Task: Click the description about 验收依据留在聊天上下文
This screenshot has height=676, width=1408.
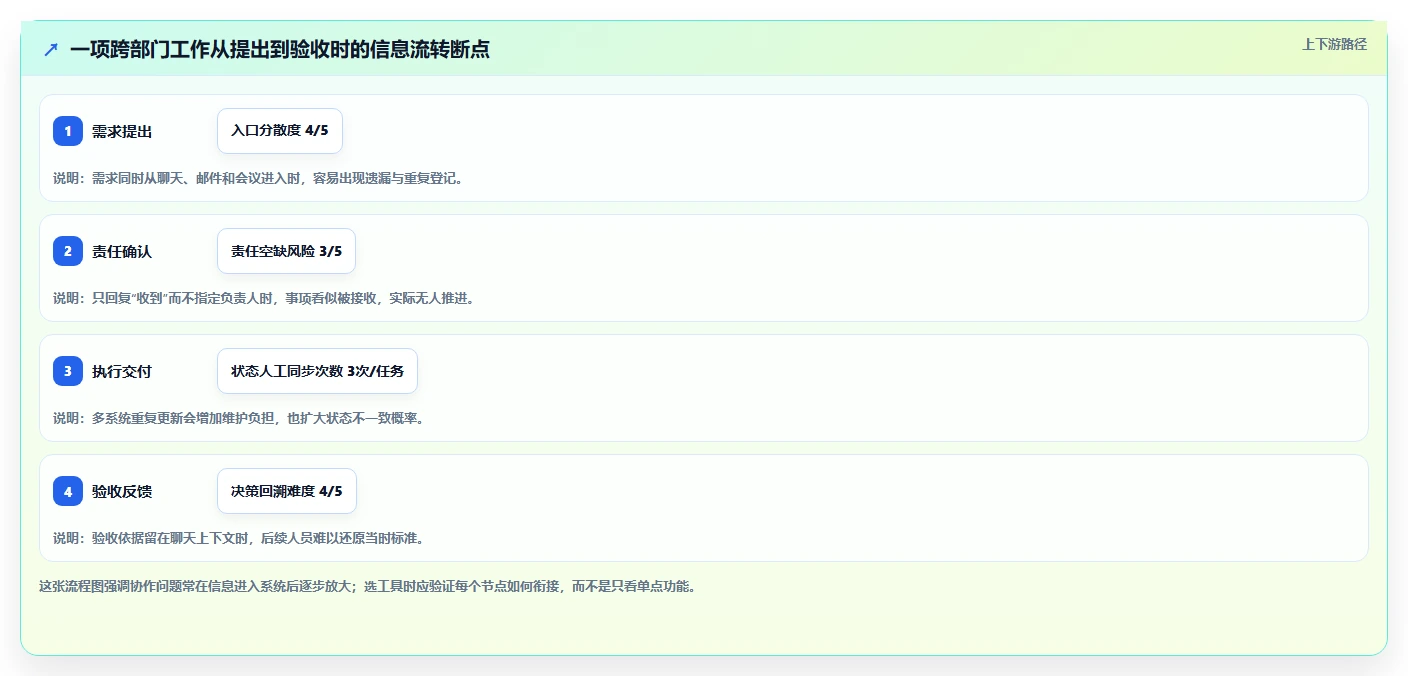Action: pyautogui.click(x=239, y=538)
